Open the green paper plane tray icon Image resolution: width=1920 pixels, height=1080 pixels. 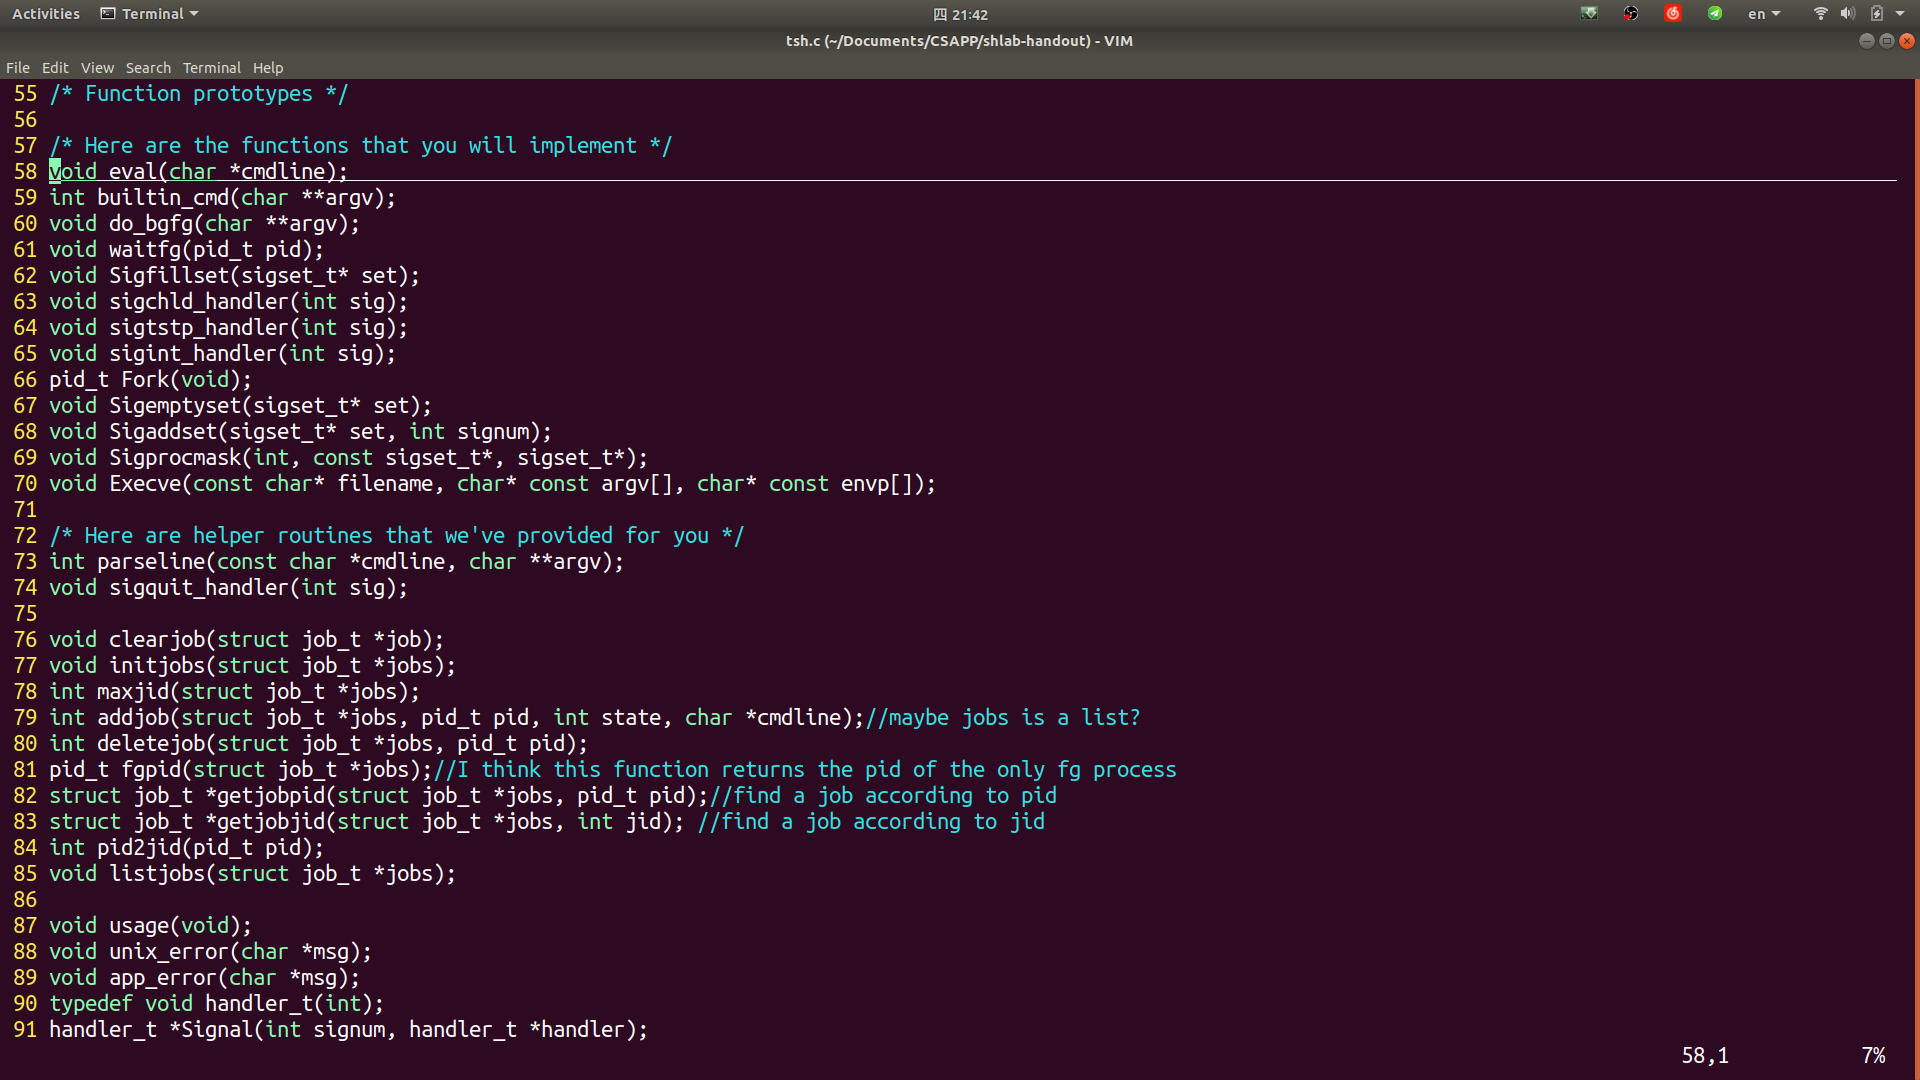[1715, 14]
